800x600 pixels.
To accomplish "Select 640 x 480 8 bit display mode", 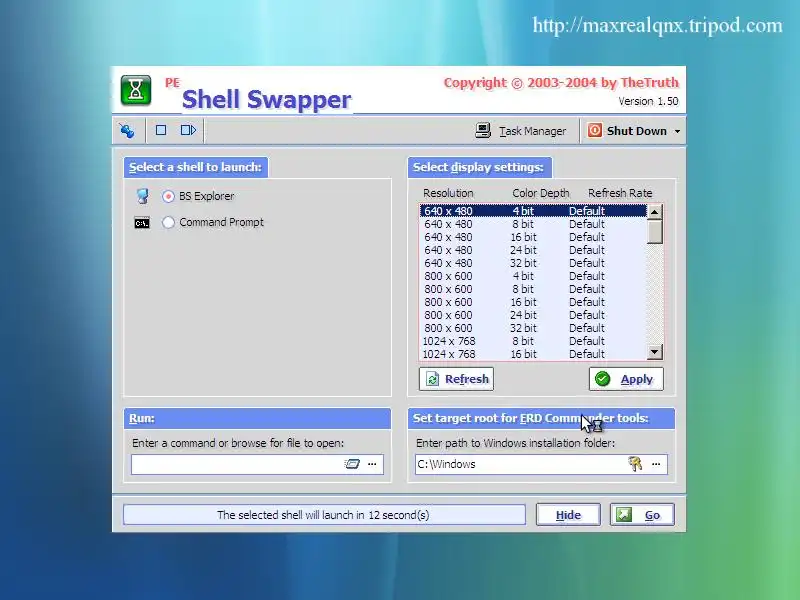I will tap(533, 224).
